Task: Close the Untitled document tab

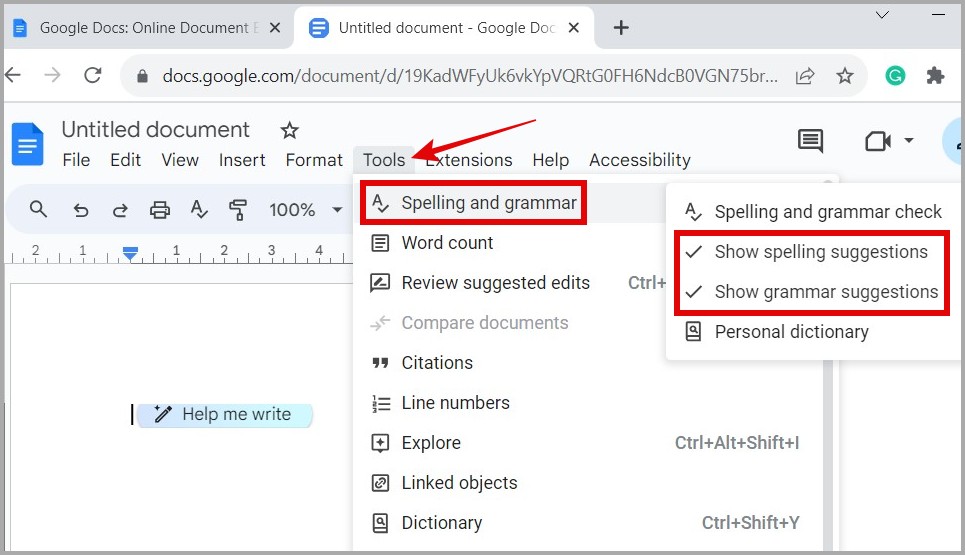Action: pos(574,28)
